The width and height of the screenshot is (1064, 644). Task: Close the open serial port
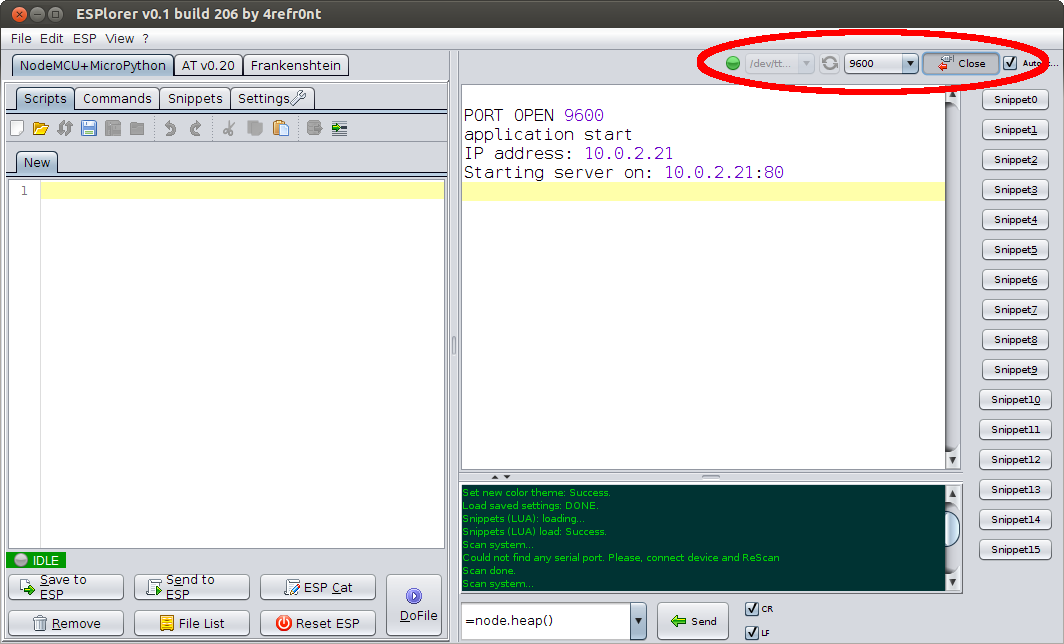pyautogui.click(x=961, y=63)
